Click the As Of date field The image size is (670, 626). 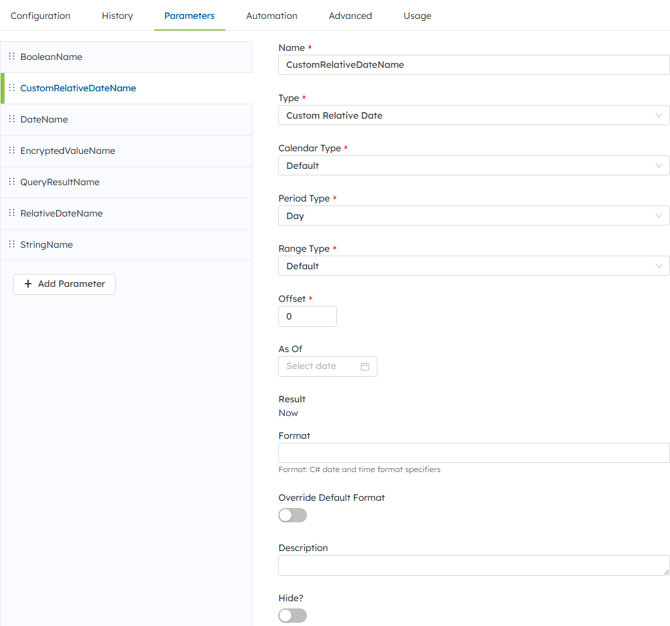point(328,366)
